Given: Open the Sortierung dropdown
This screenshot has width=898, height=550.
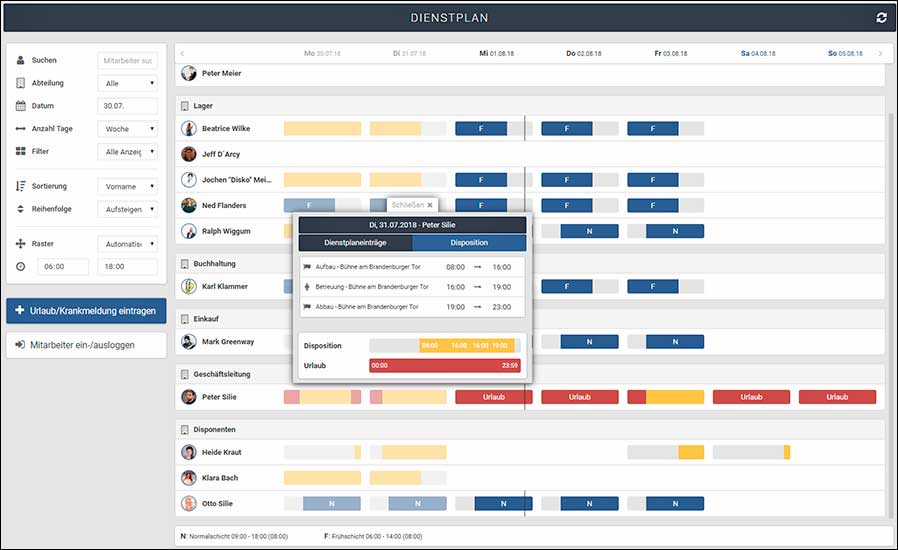Looking at the screenshot, I should tap(127, 186).
